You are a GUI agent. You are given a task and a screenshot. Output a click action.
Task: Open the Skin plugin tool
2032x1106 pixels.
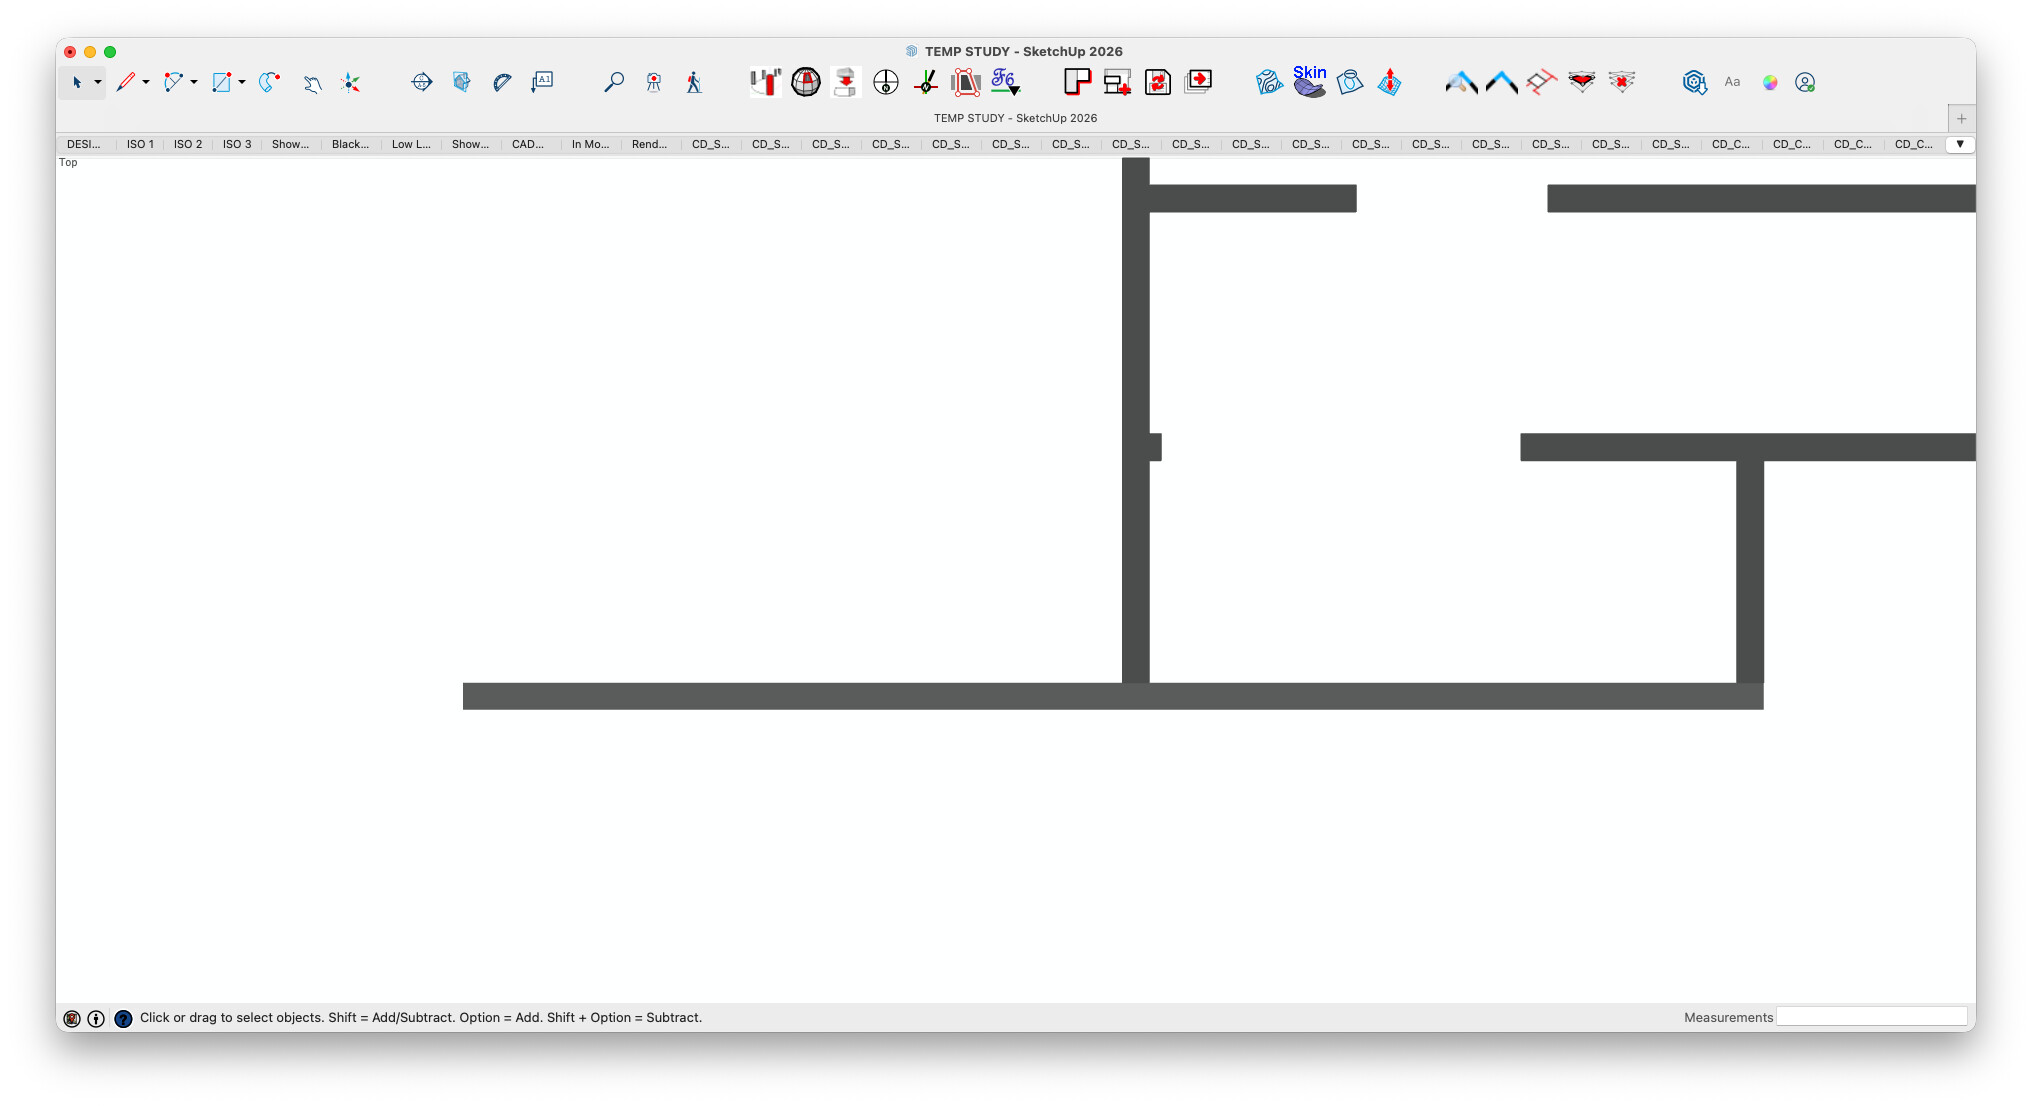pyautogui.click(x=1309, y=81)
